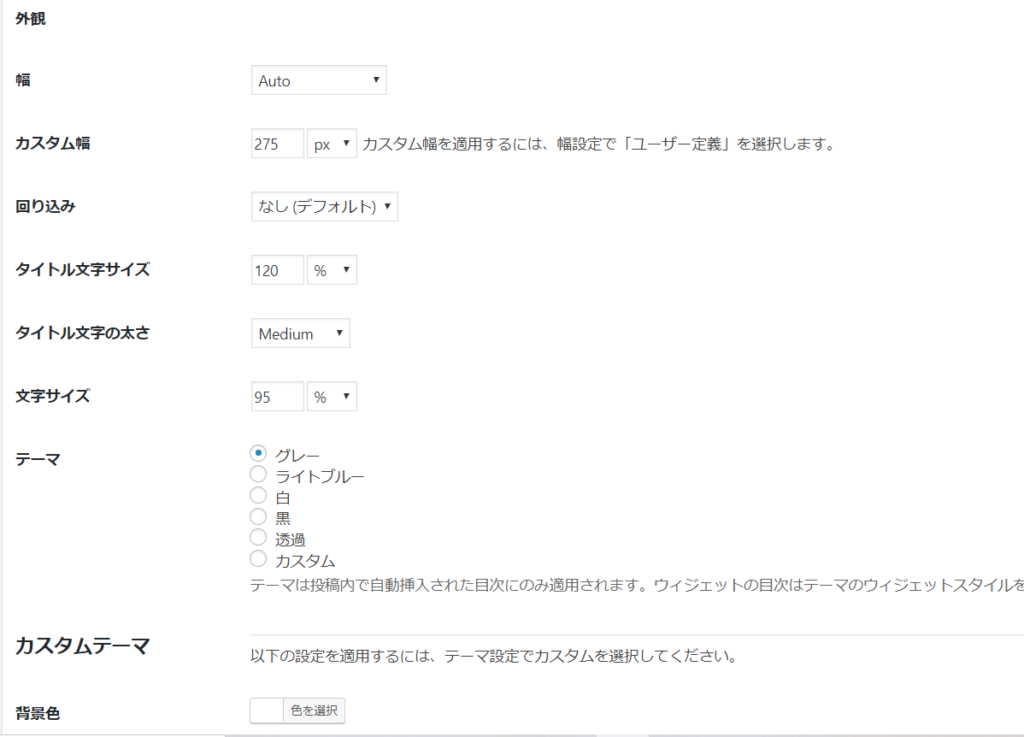Open the 幅 (width) Auto dropdown
The image size is (1024, 737).
(x=318, y=81)
